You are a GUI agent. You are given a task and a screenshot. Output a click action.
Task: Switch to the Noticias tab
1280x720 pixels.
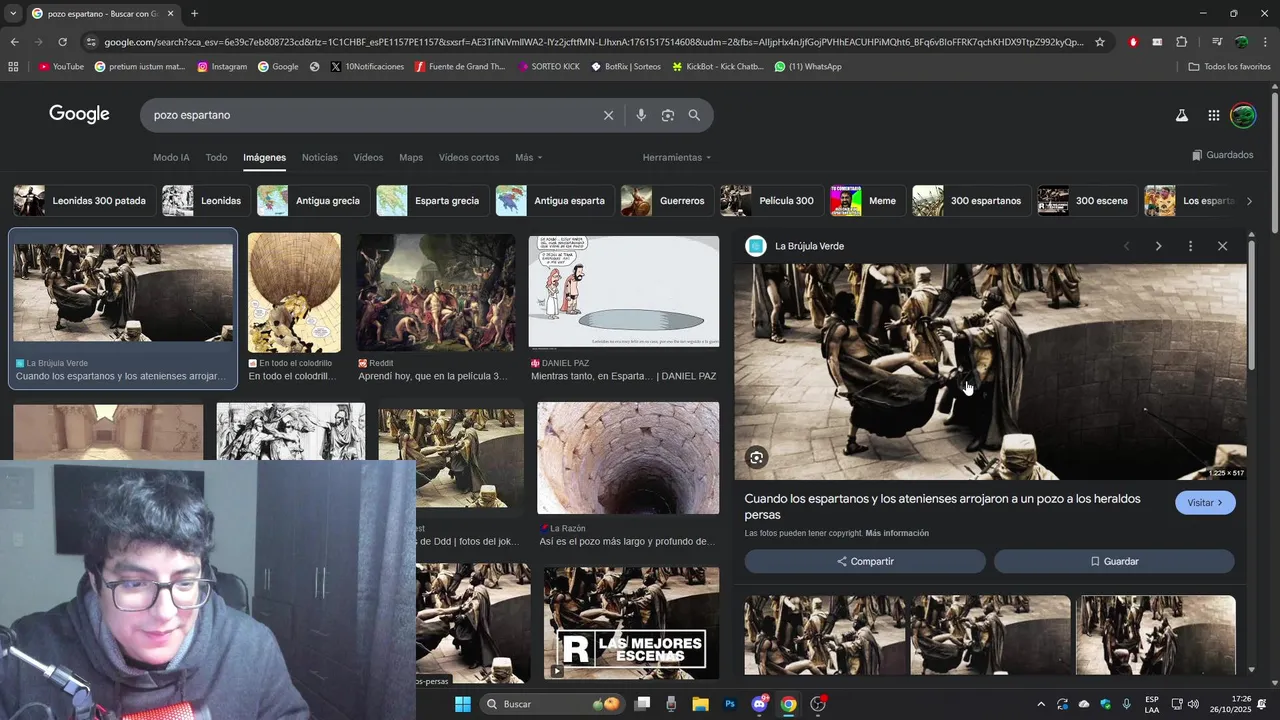(x=320, y=157)
